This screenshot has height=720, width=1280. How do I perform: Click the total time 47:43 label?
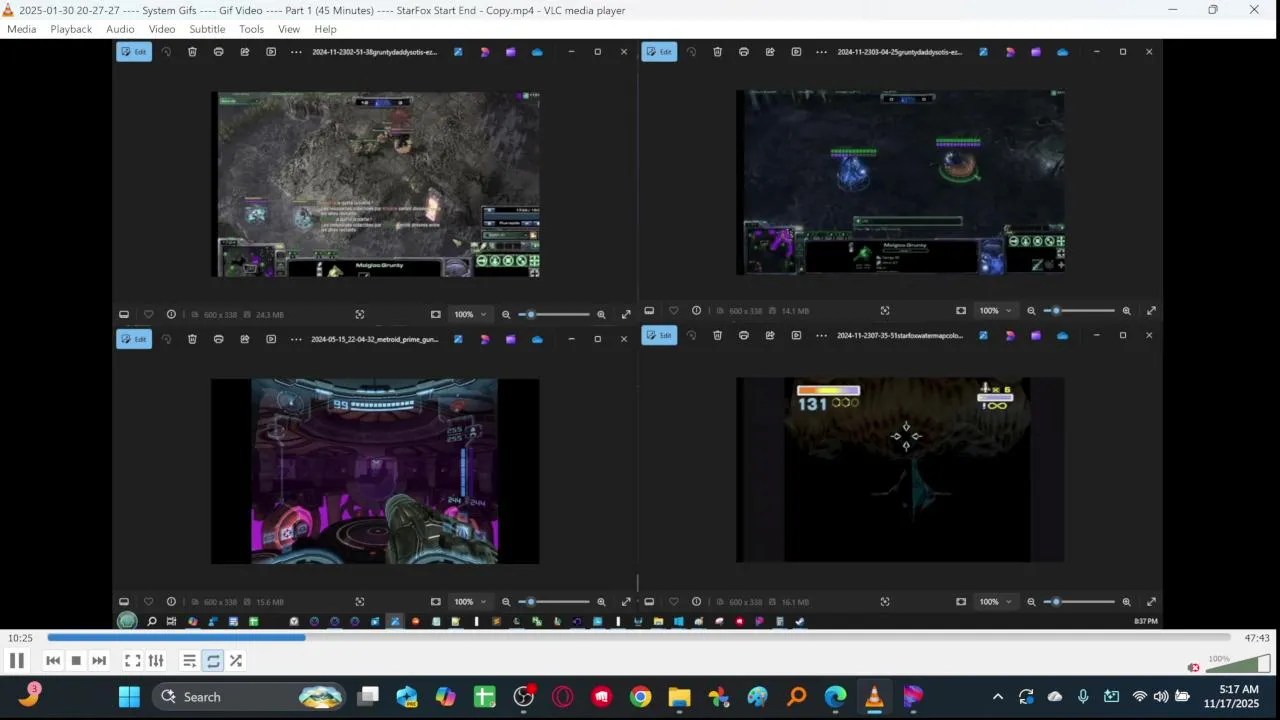(1257, 638)
